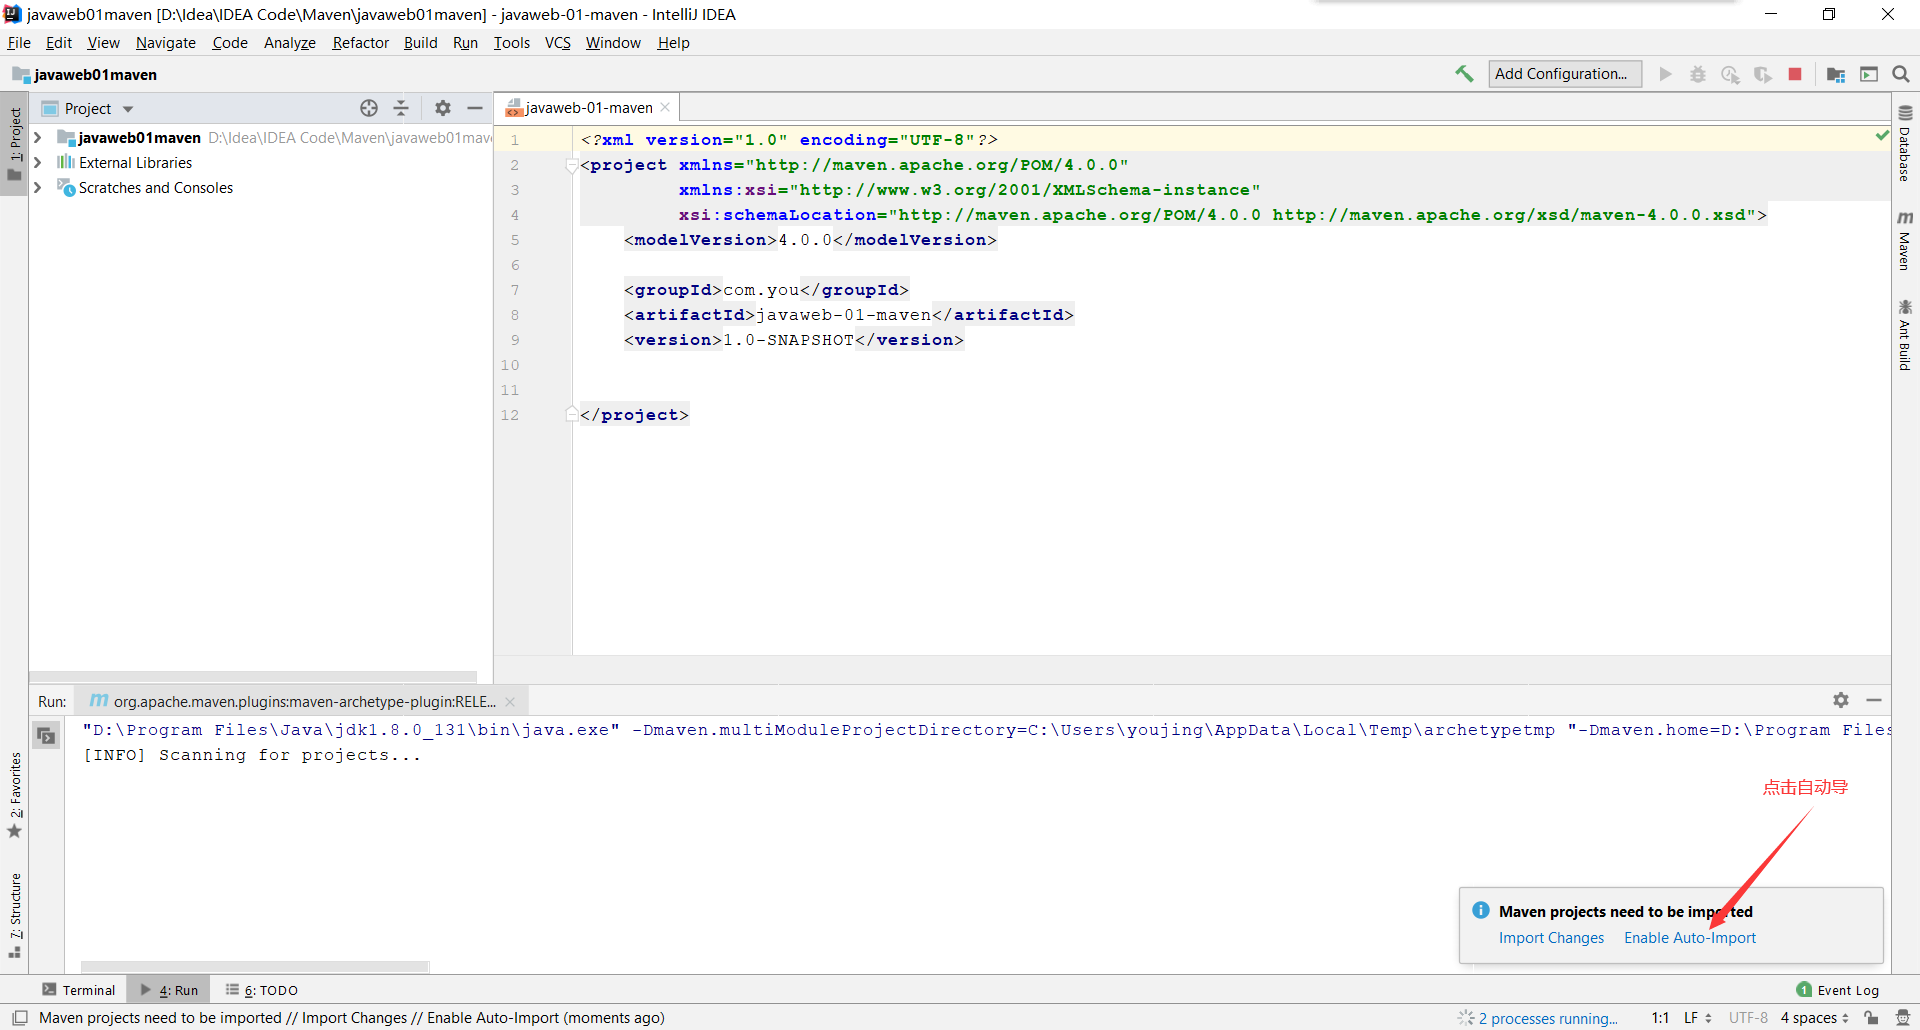The width and height of the screenshot is (1920, 1030).
Task: Expand the javaweb01maven project node
Action: (x=38, y=138)
